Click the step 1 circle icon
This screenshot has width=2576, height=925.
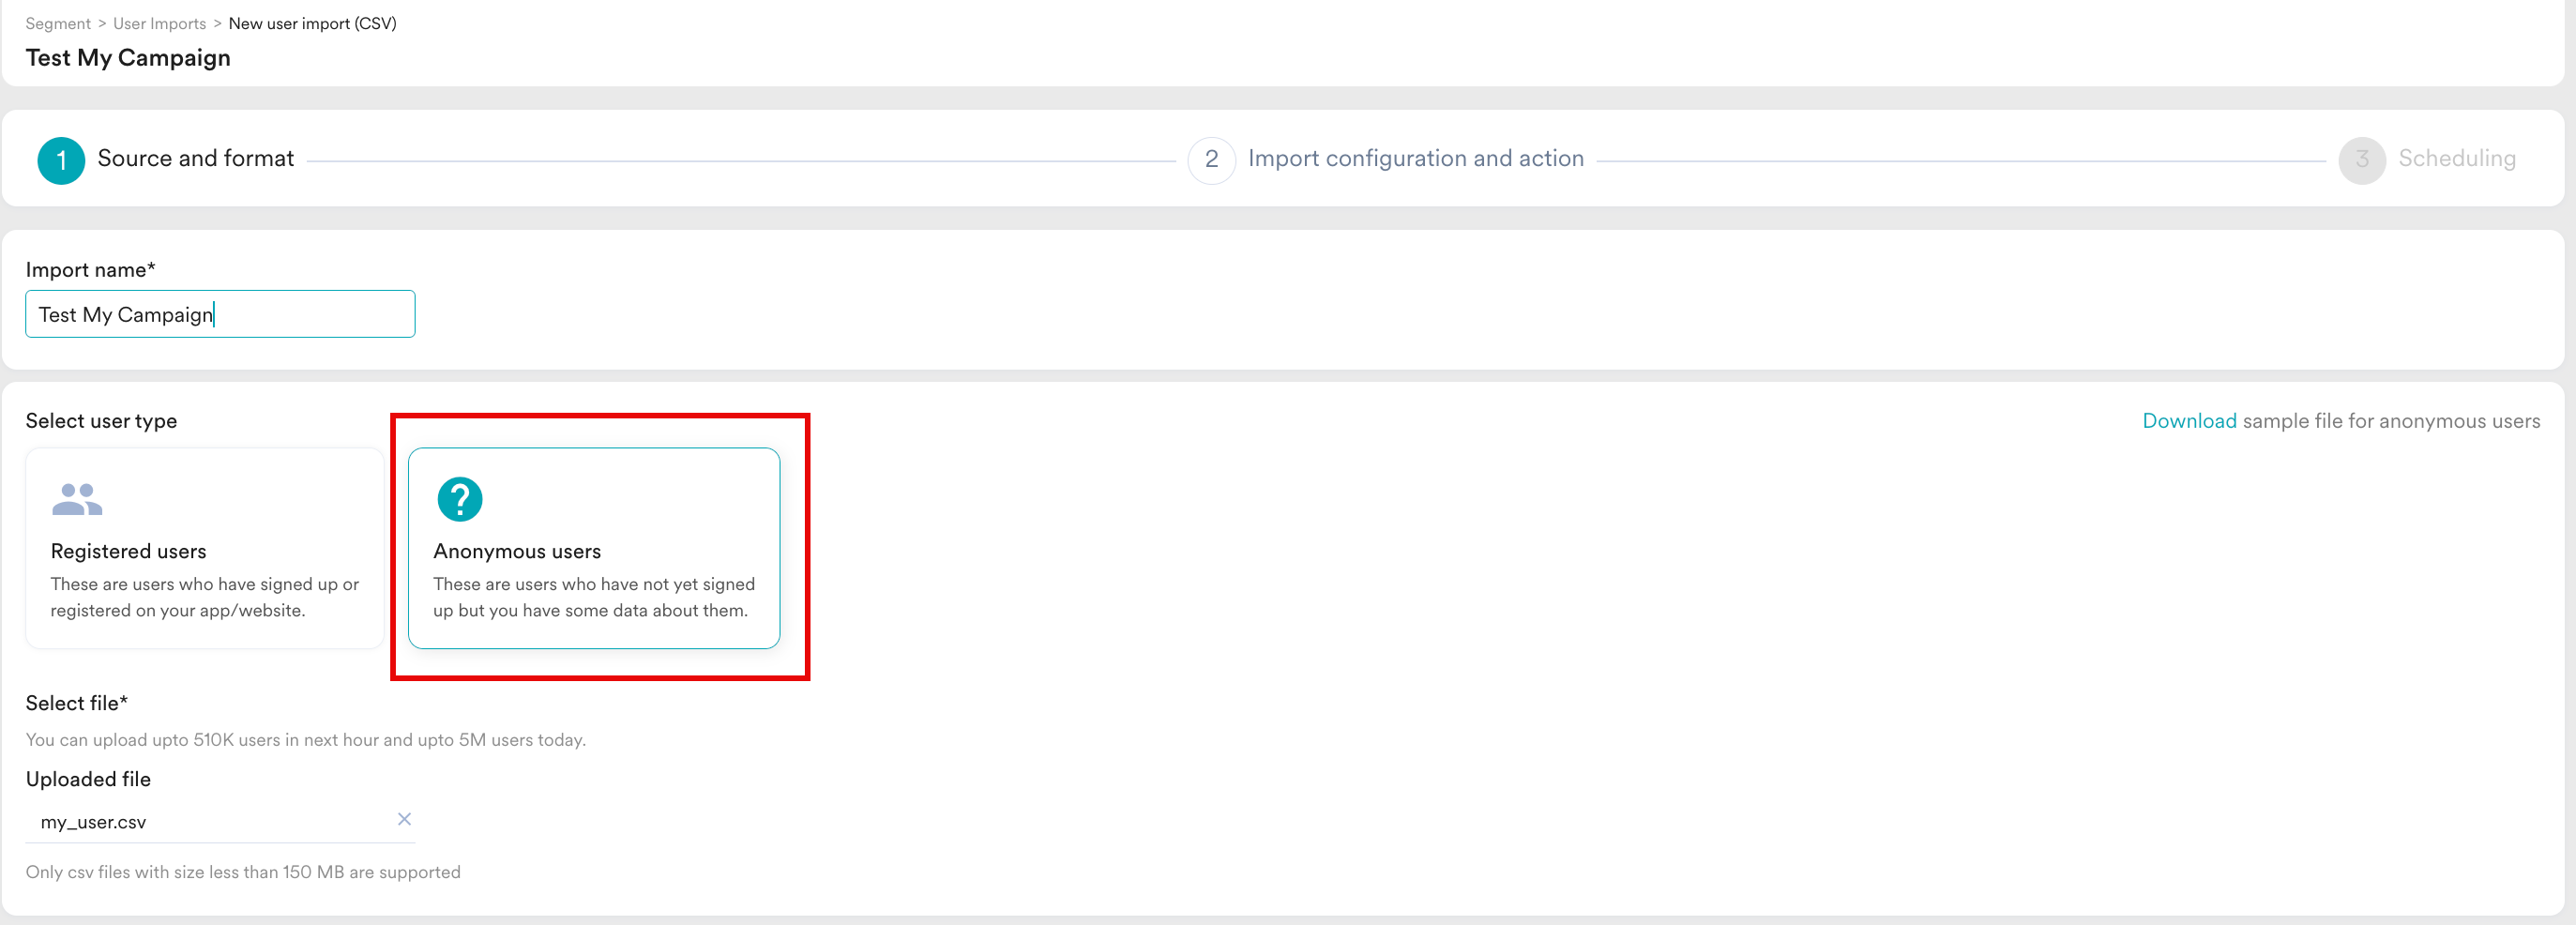(x=61, y=160)
